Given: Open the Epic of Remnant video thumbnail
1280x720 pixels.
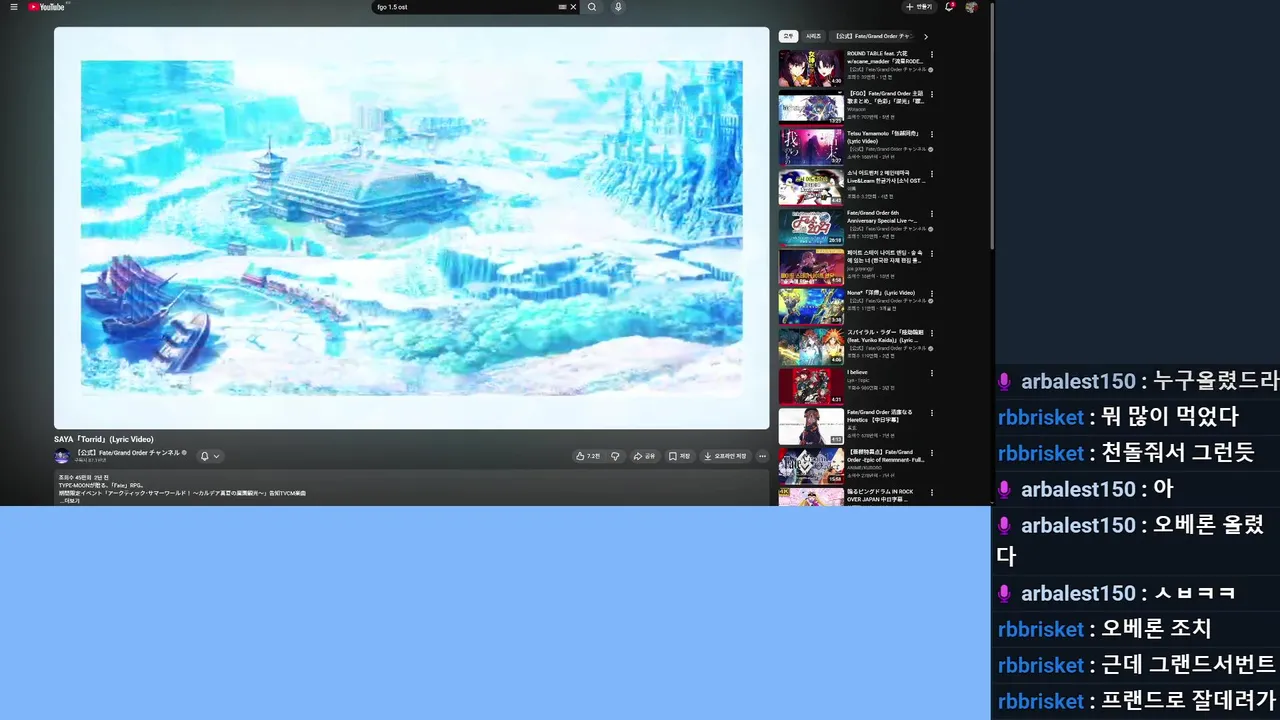Looking at the screenshot, I should coord(811,465).
